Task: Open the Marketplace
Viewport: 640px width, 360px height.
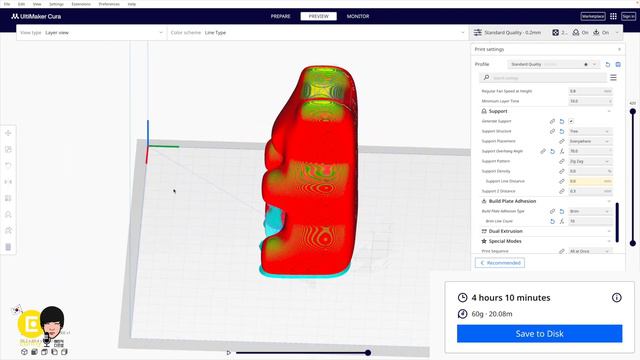Action: click(593, 16)
